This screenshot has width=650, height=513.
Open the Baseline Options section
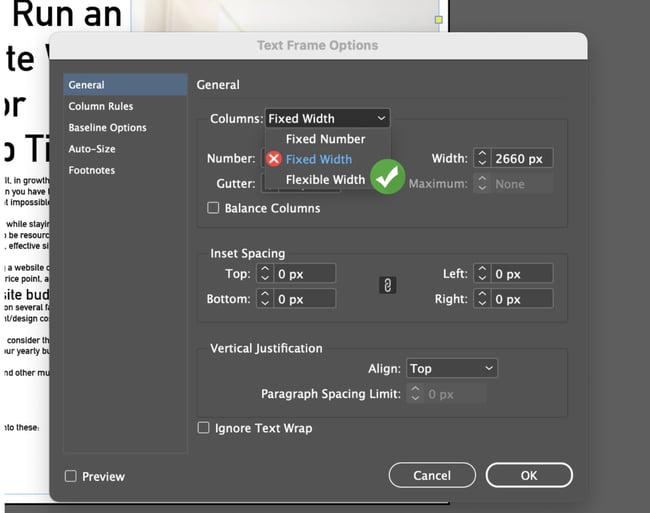(x=107, y=128)
